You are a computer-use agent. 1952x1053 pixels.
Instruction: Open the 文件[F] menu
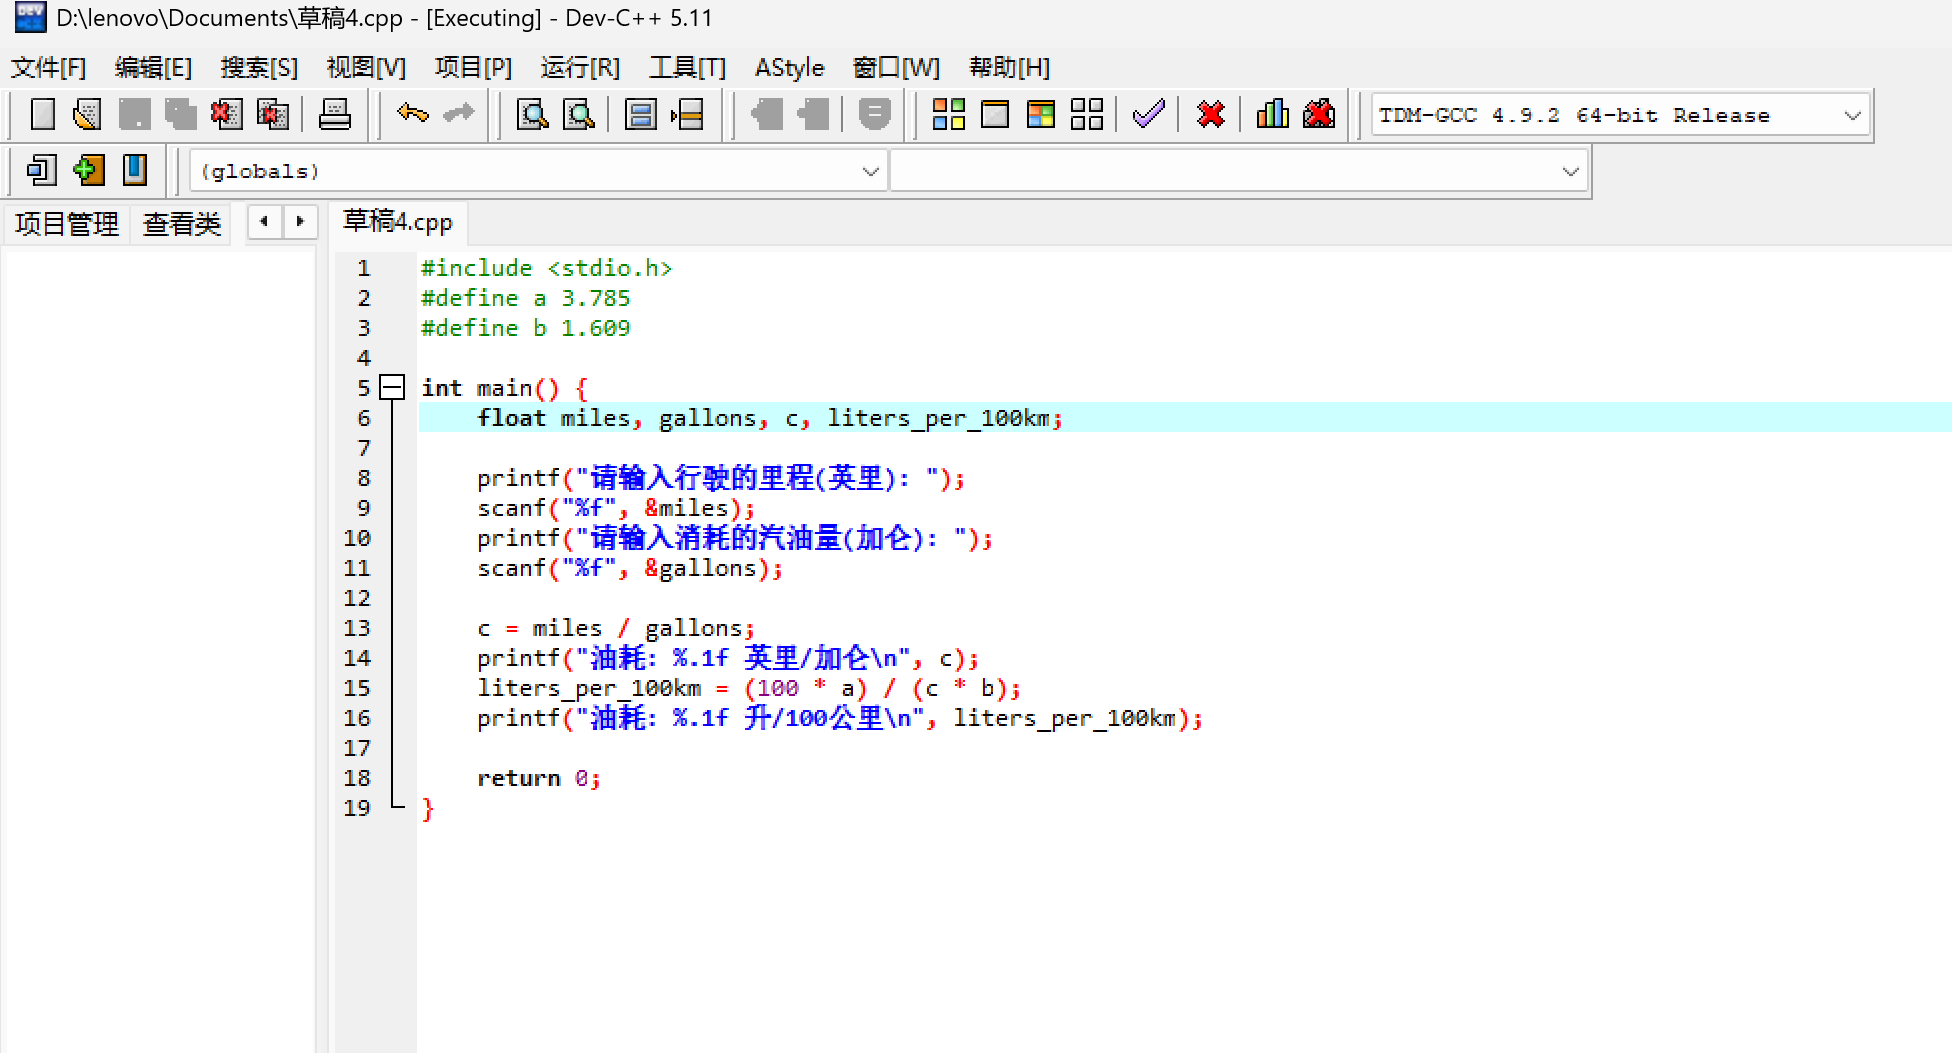point(49,68)
